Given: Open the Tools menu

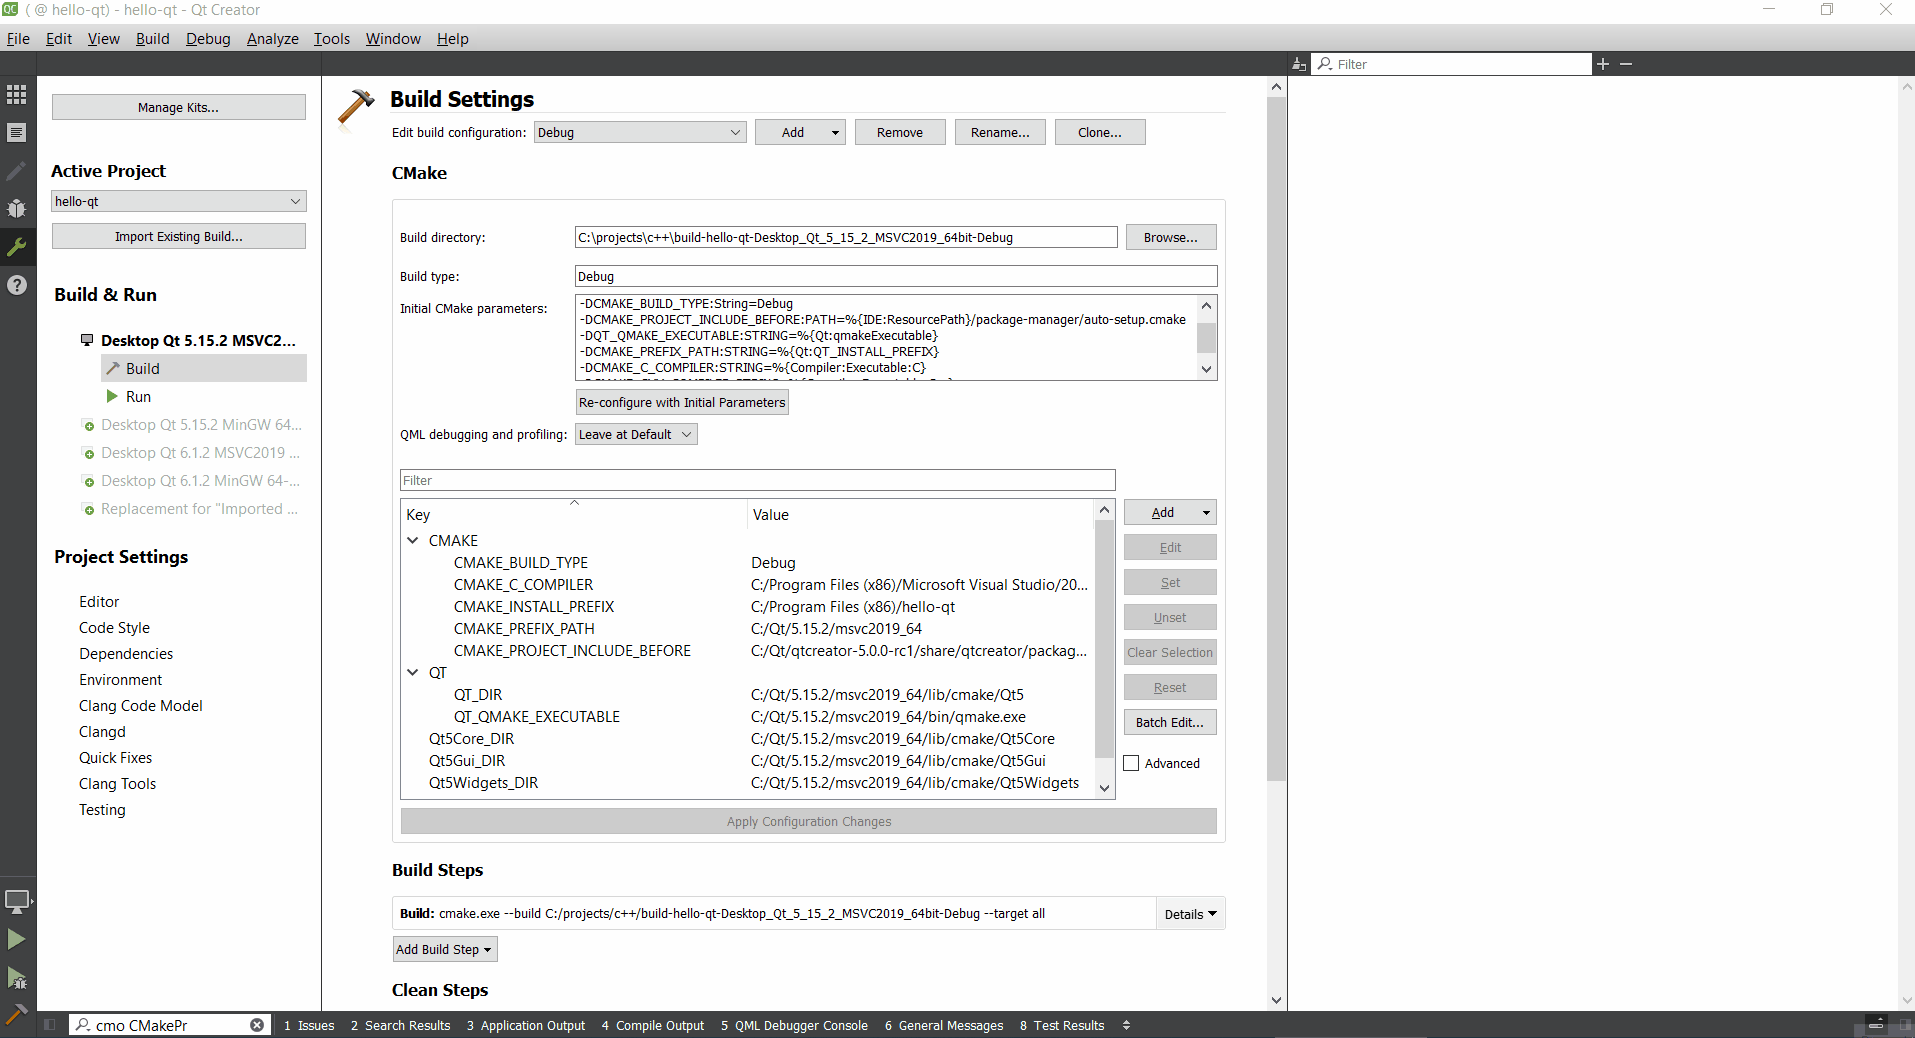Looking at the screenshot, I should pyautogui.click(x=331, y=38).
